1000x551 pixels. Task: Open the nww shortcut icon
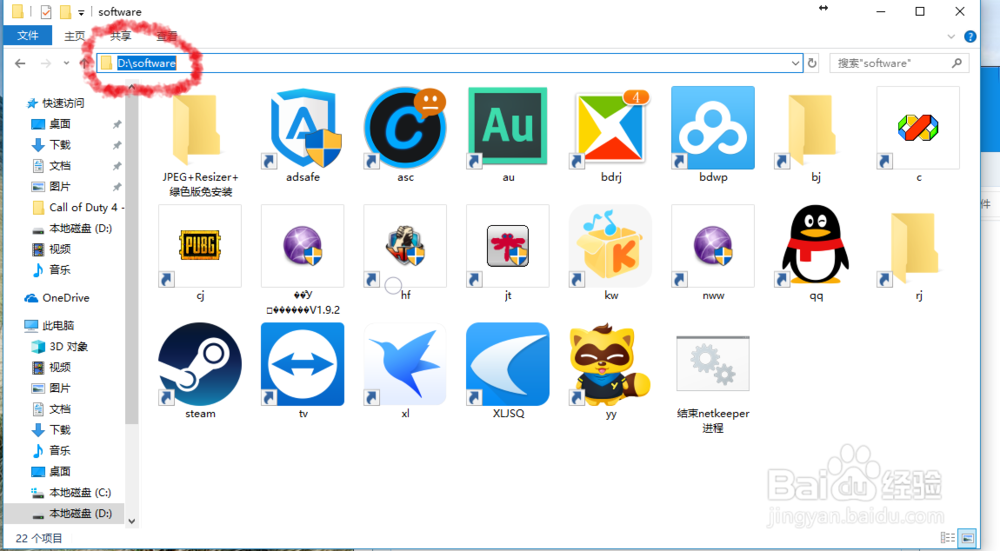pos(713,246)
